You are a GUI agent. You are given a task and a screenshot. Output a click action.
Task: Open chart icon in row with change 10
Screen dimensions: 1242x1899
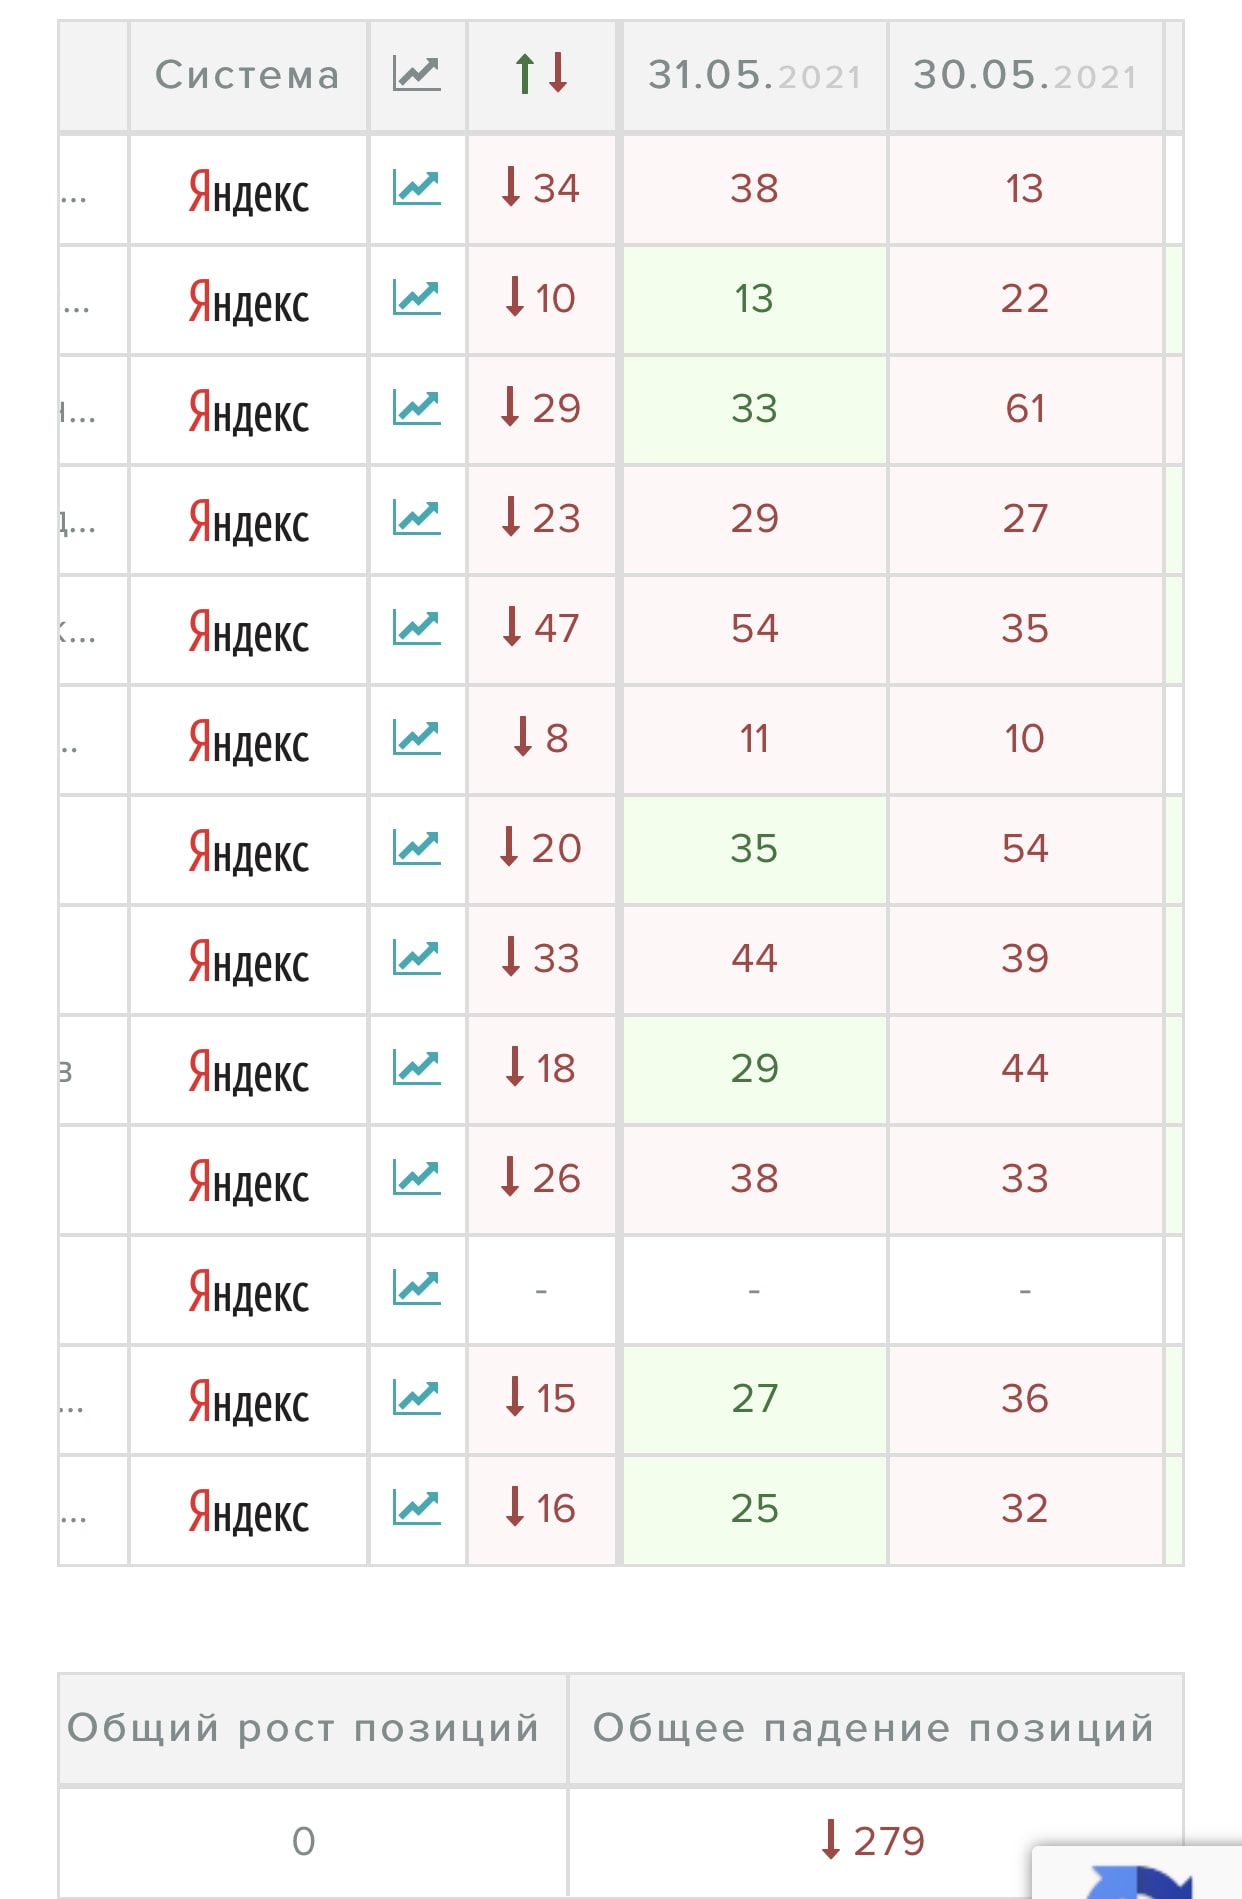416,298
